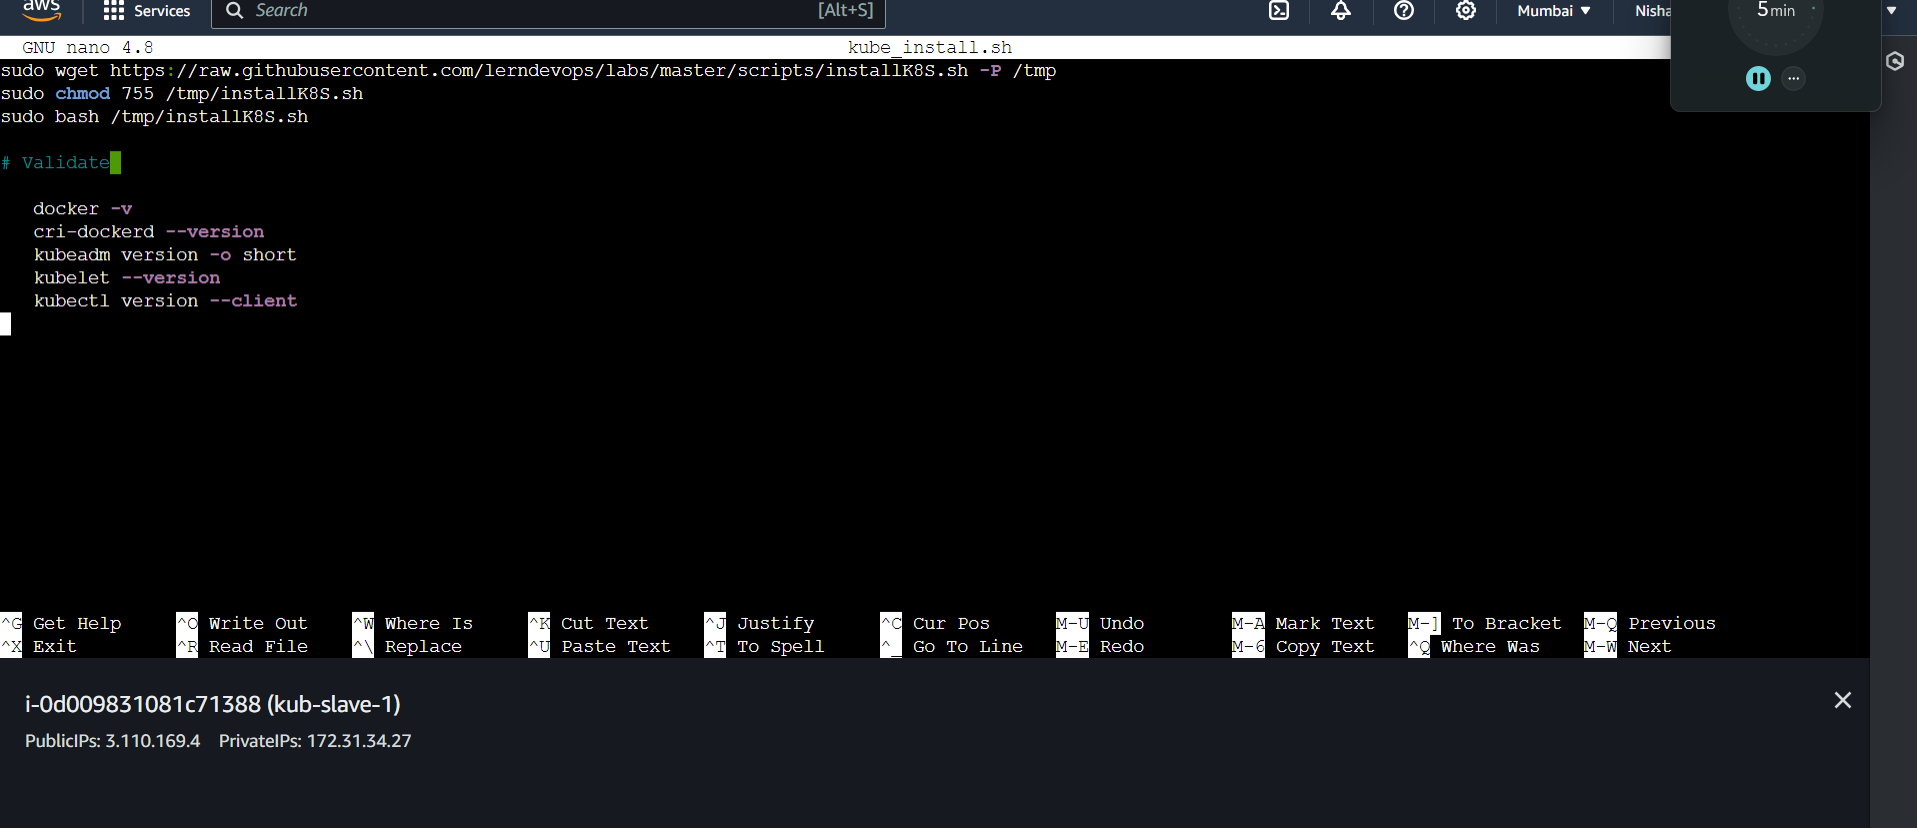Pause the 5 min timer
This screenshot has width=1917, height=828.
click(x=1757, y=78)
